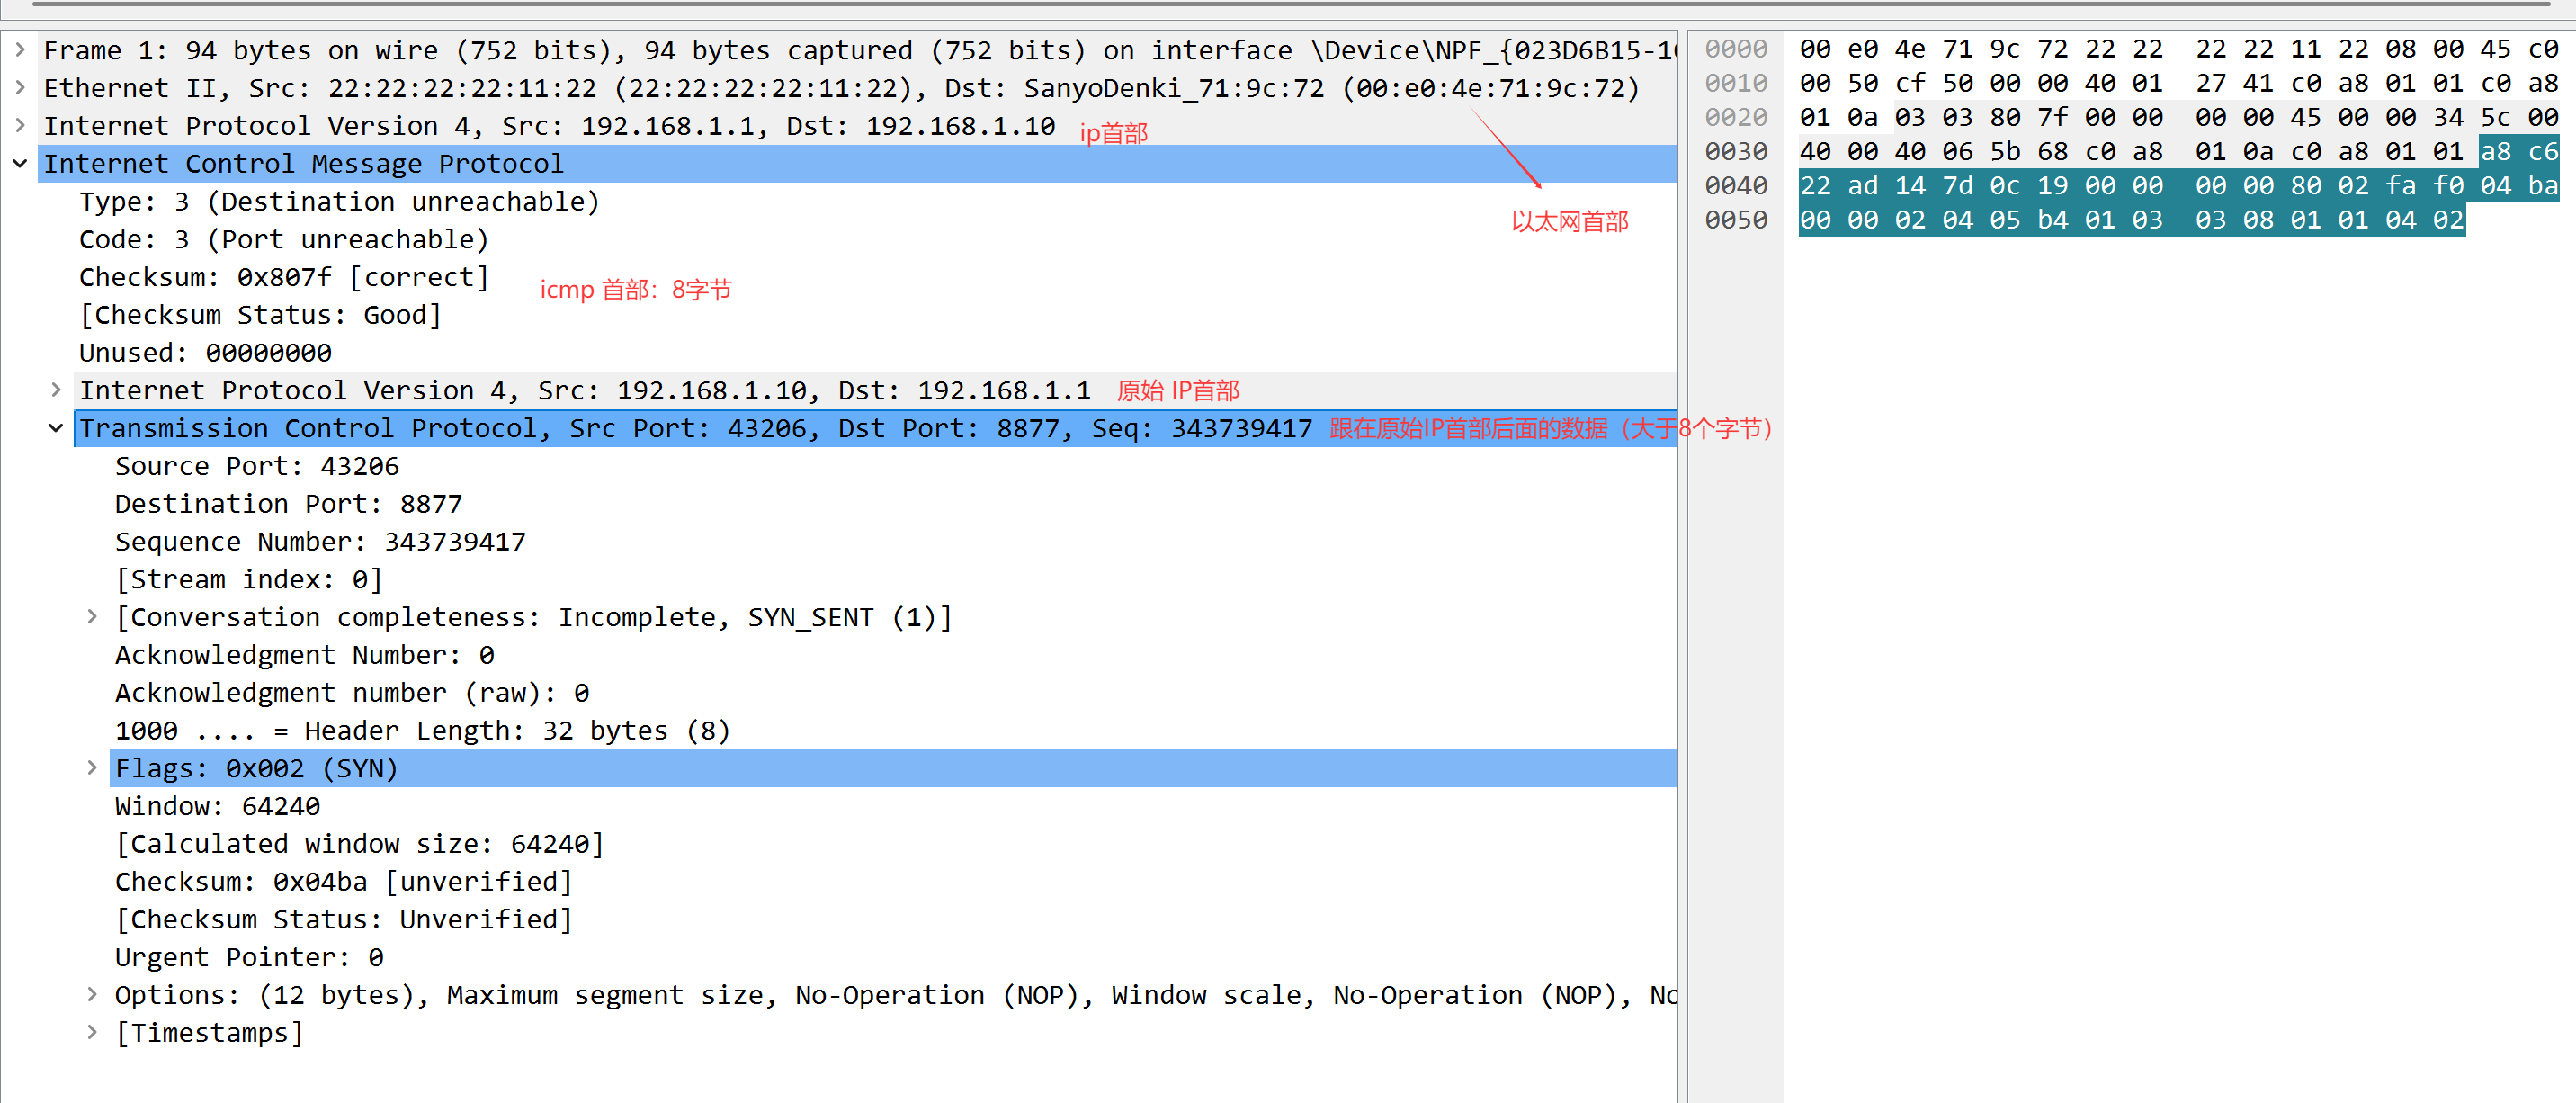The height and width of the screenshot is (1103, 2576).
Task: Expand the Conversation completeness arrow
Action: [92, 617]
